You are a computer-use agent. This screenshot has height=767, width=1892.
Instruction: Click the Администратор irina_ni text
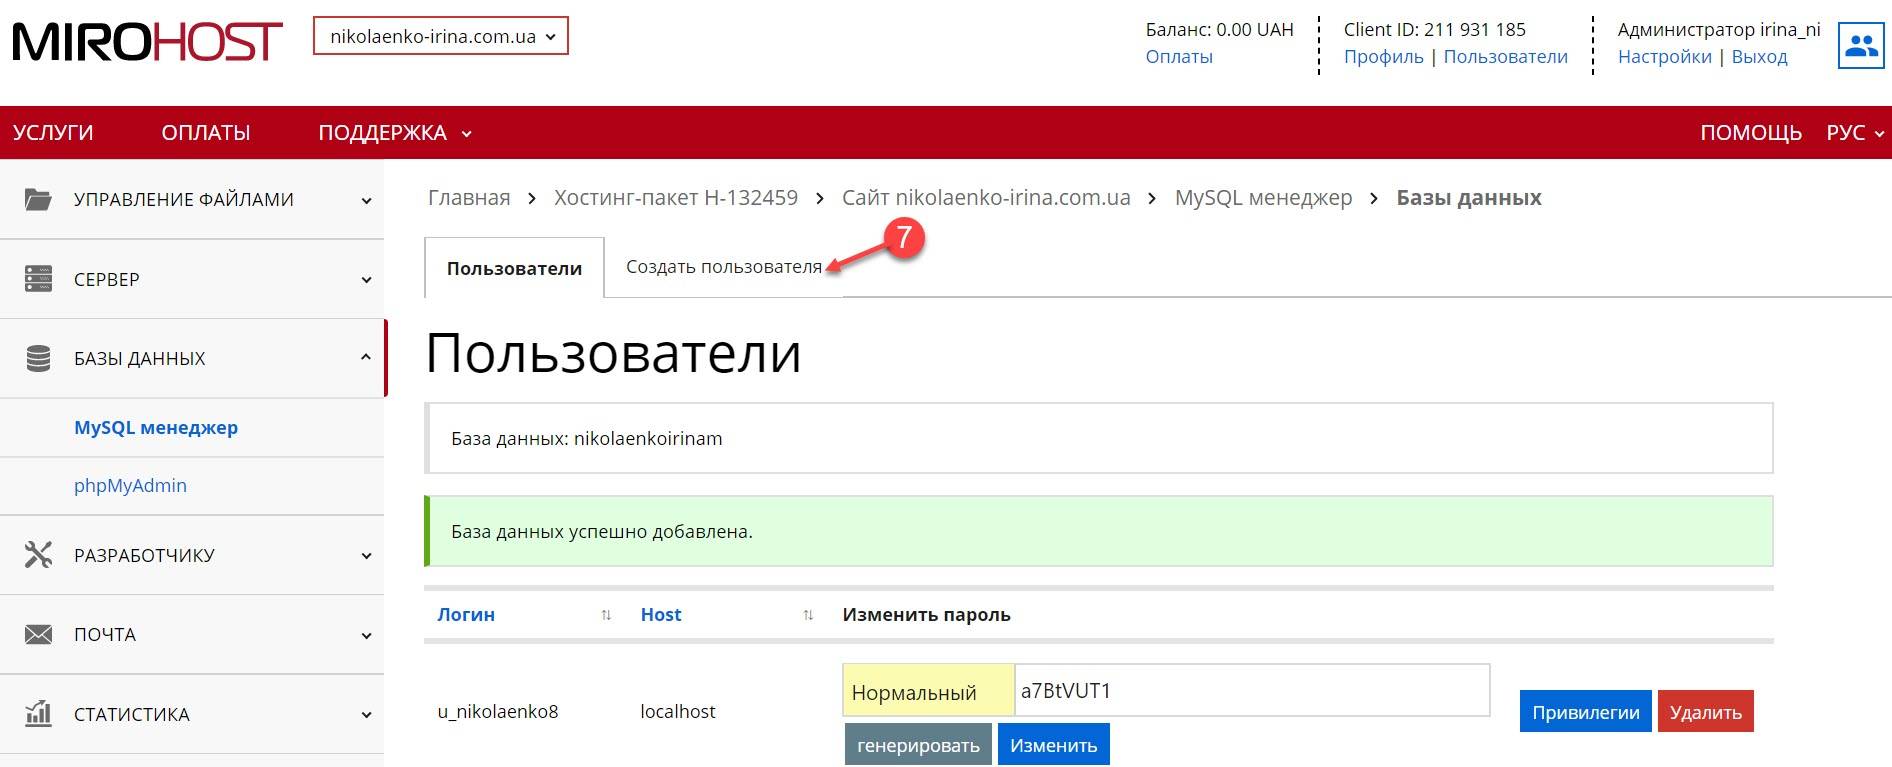coord(1719,30)
